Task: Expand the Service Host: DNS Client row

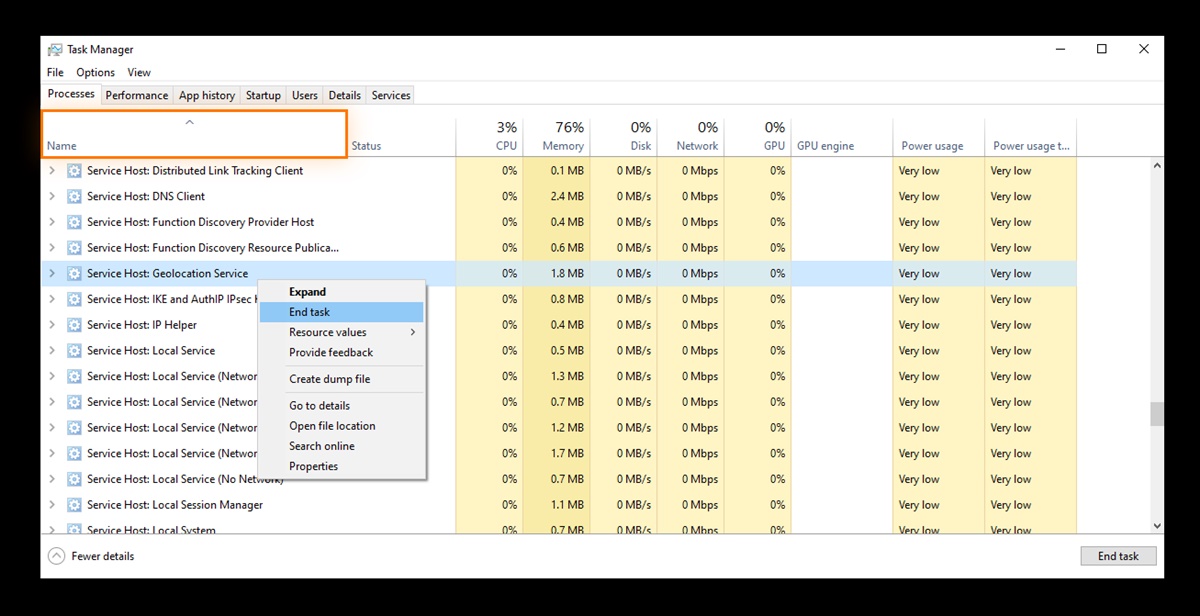Action: click(51, 196)
